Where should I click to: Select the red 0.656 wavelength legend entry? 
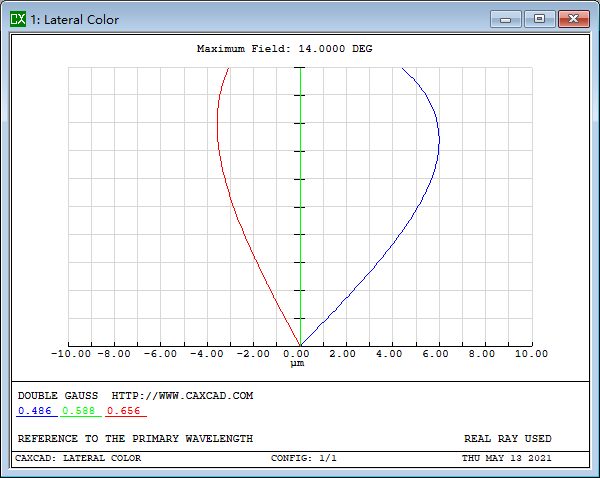tap(124, 411)
